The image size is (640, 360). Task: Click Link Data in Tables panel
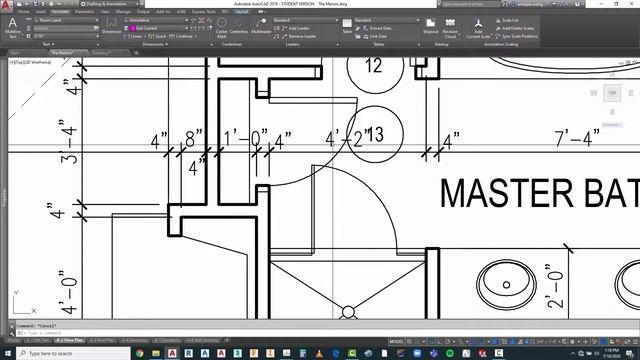(375, 36)
